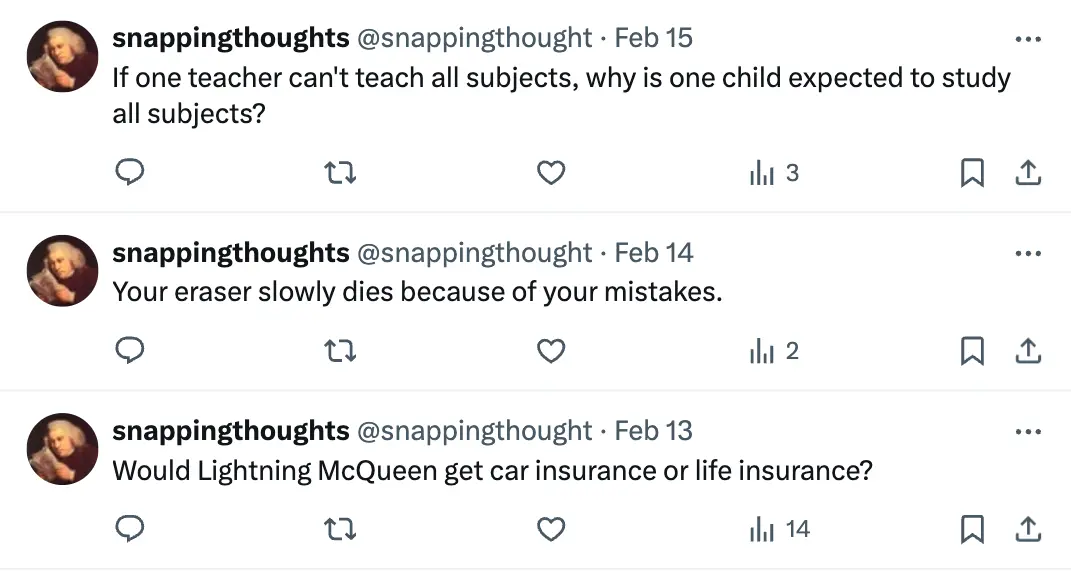The height and width of the screenshot is (574, 1071).
Task: View analytics showing 2 views
Action: (774, 351)
